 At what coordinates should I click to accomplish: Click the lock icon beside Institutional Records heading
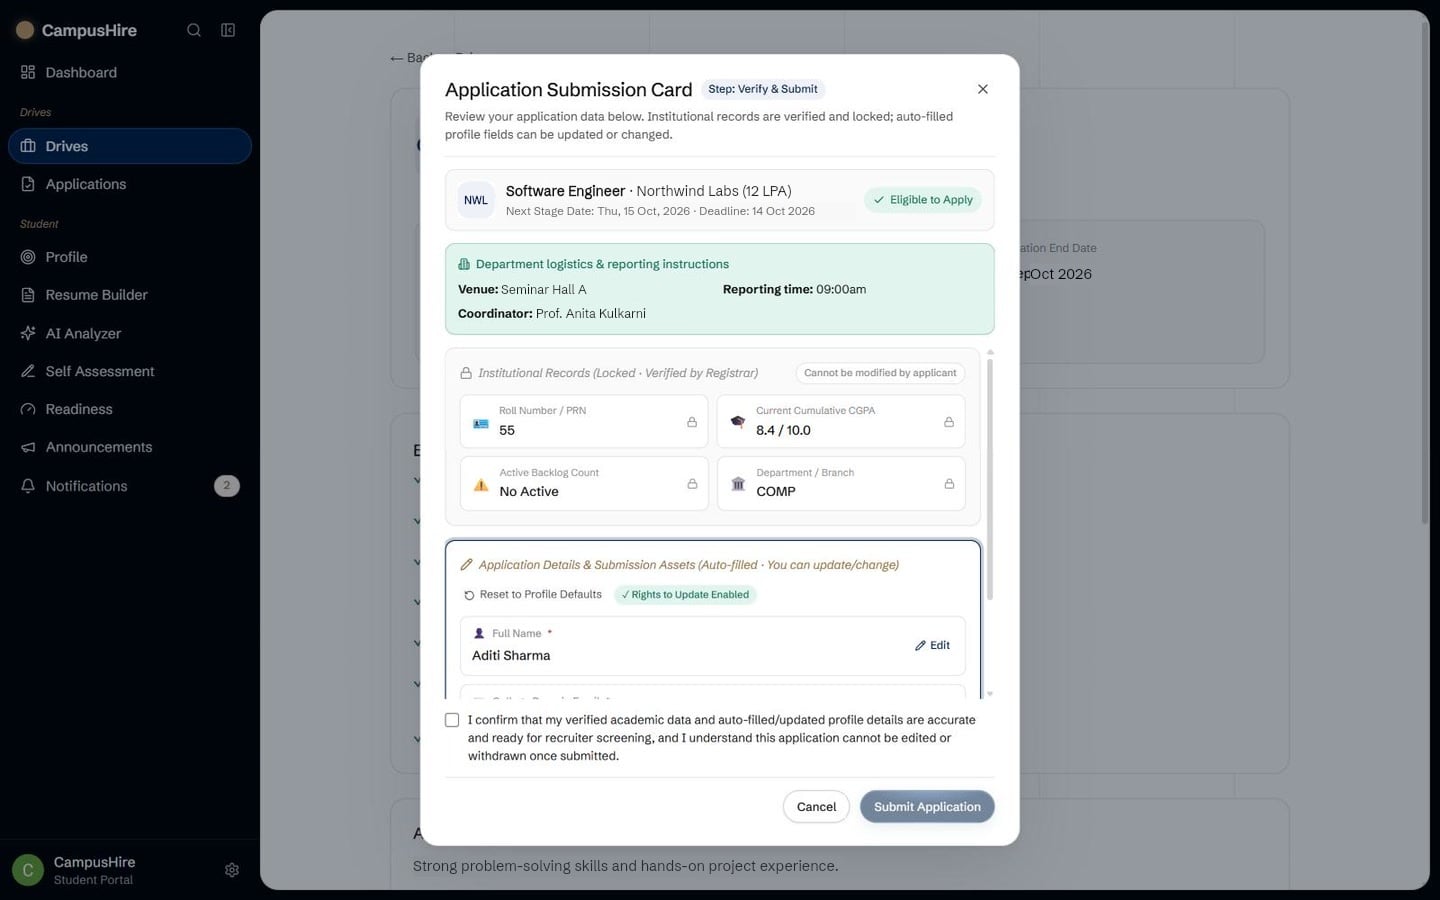466,373
